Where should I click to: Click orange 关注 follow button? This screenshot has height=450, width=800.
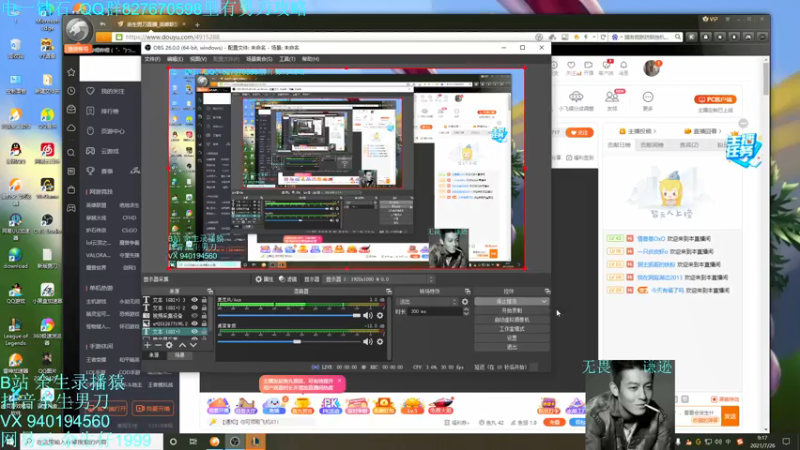pos(579,132)
